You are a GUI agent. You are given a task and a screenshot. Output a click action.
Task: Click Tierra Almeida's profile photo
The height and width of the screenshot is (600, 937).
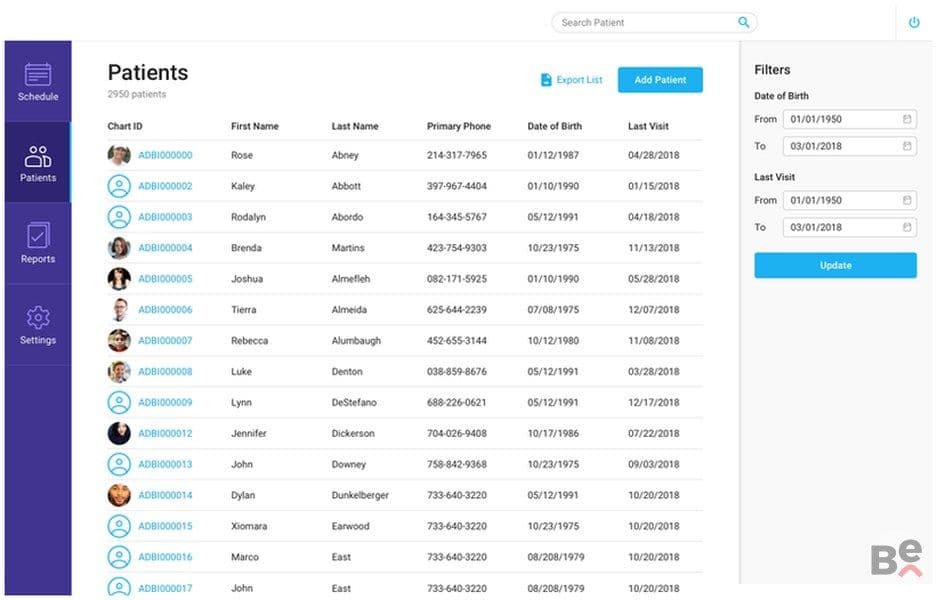[119, 310]
